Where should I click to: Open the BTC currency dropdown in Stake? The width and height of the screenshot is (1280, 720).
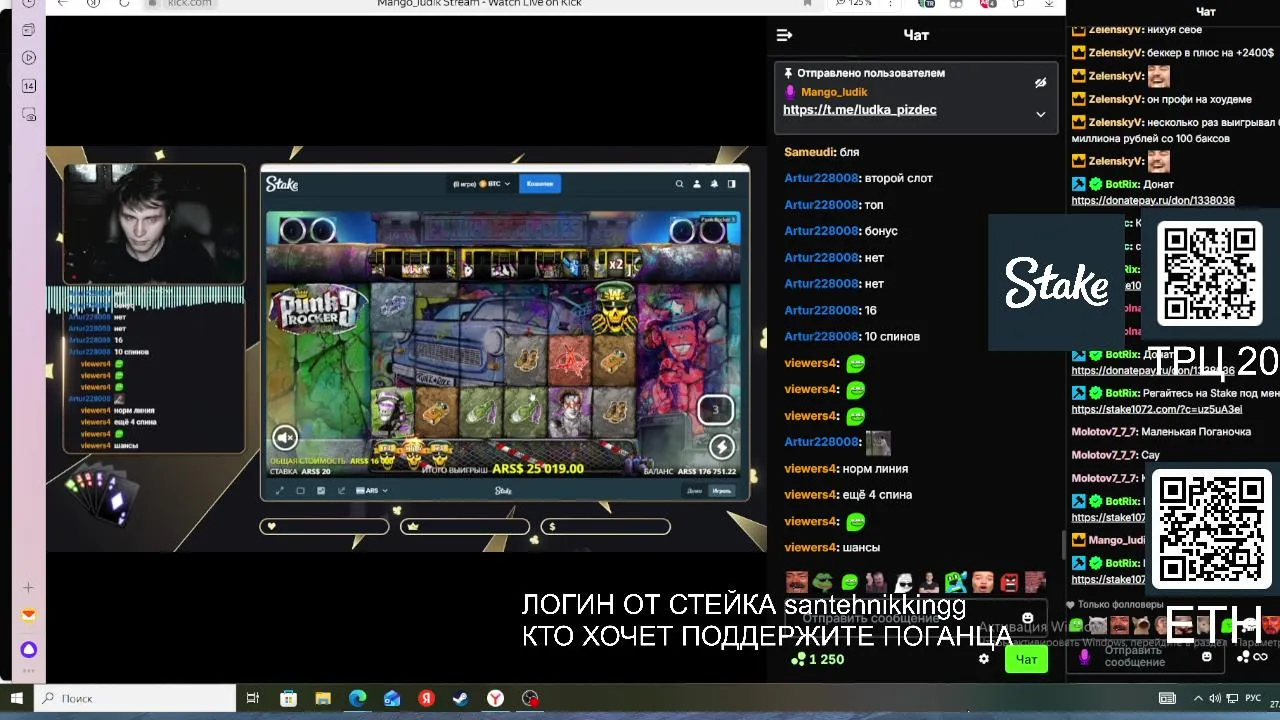click(482, 184)
